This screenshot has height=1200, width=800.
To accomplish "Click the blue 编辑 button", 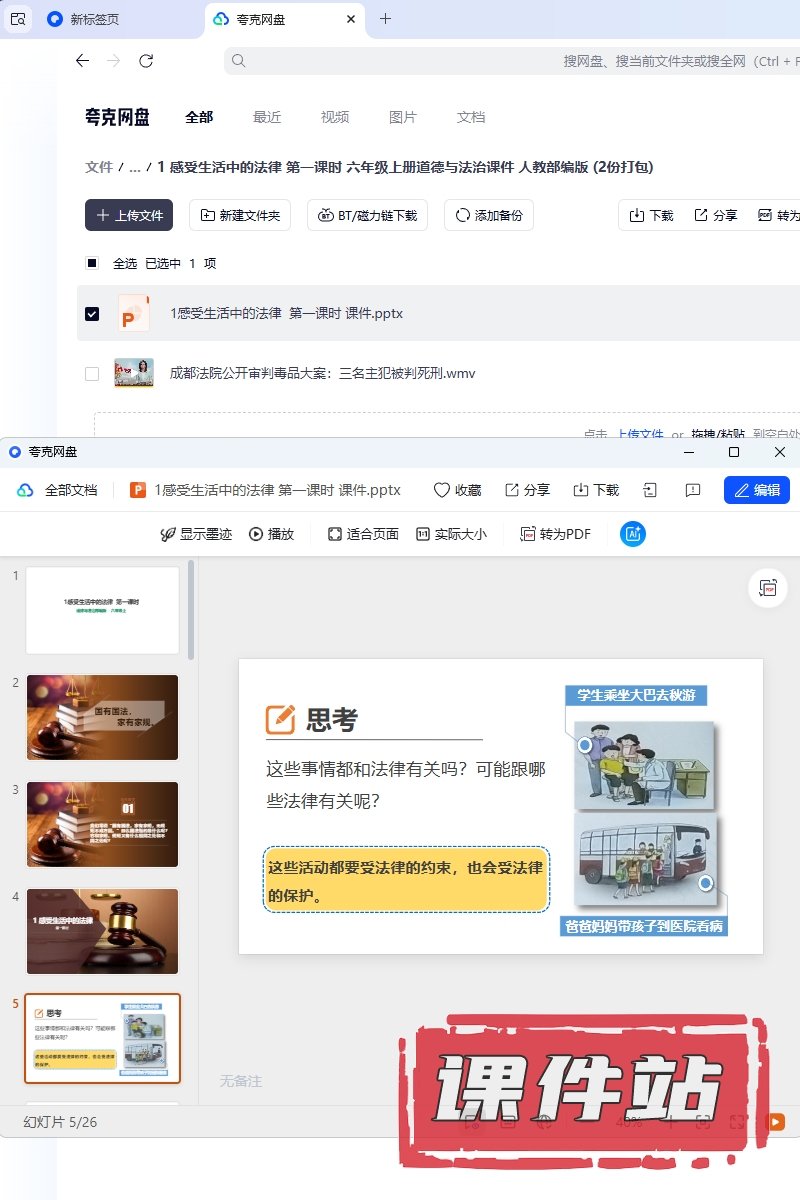I will click(756, 490).
